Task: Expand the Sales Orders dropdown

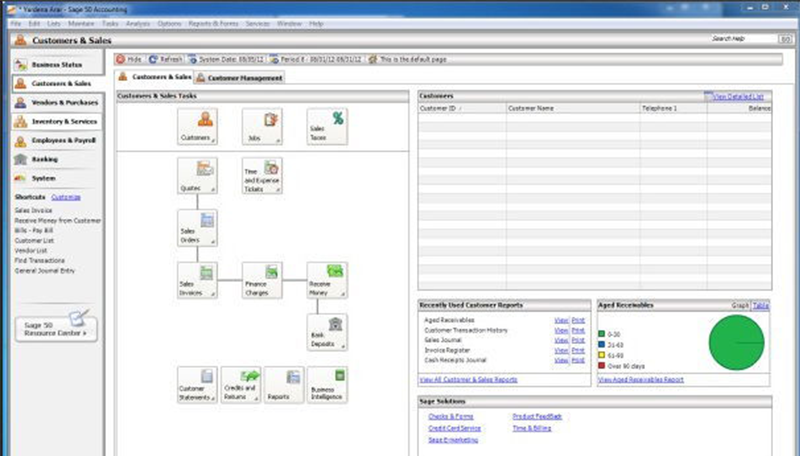Action: click(213, 244)
